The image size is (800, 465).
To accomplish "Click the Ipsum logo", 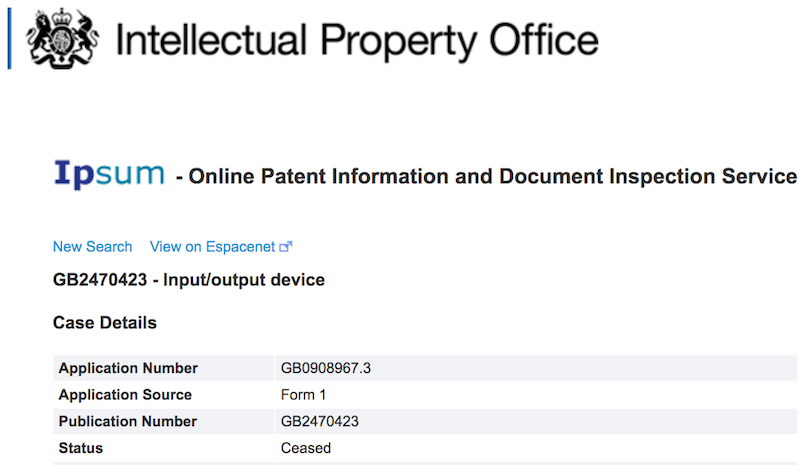I will click(x=109, y=174).
